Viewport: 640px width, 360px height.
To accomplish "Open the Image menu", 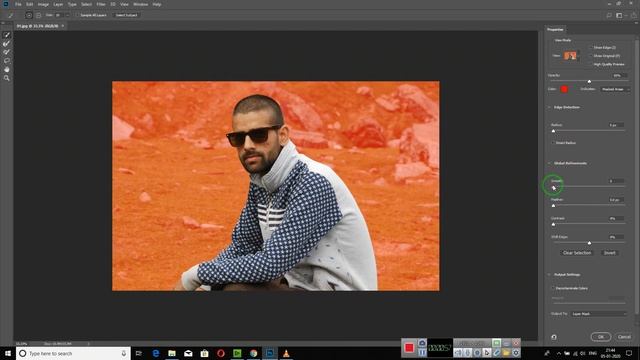I will [43, 4].
